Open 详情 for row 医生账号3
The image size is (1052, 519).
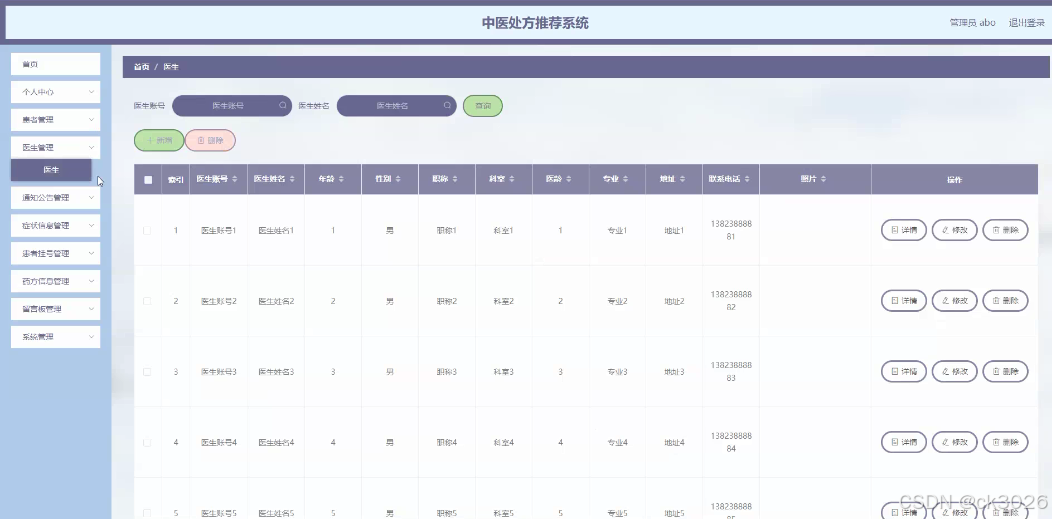904,371
